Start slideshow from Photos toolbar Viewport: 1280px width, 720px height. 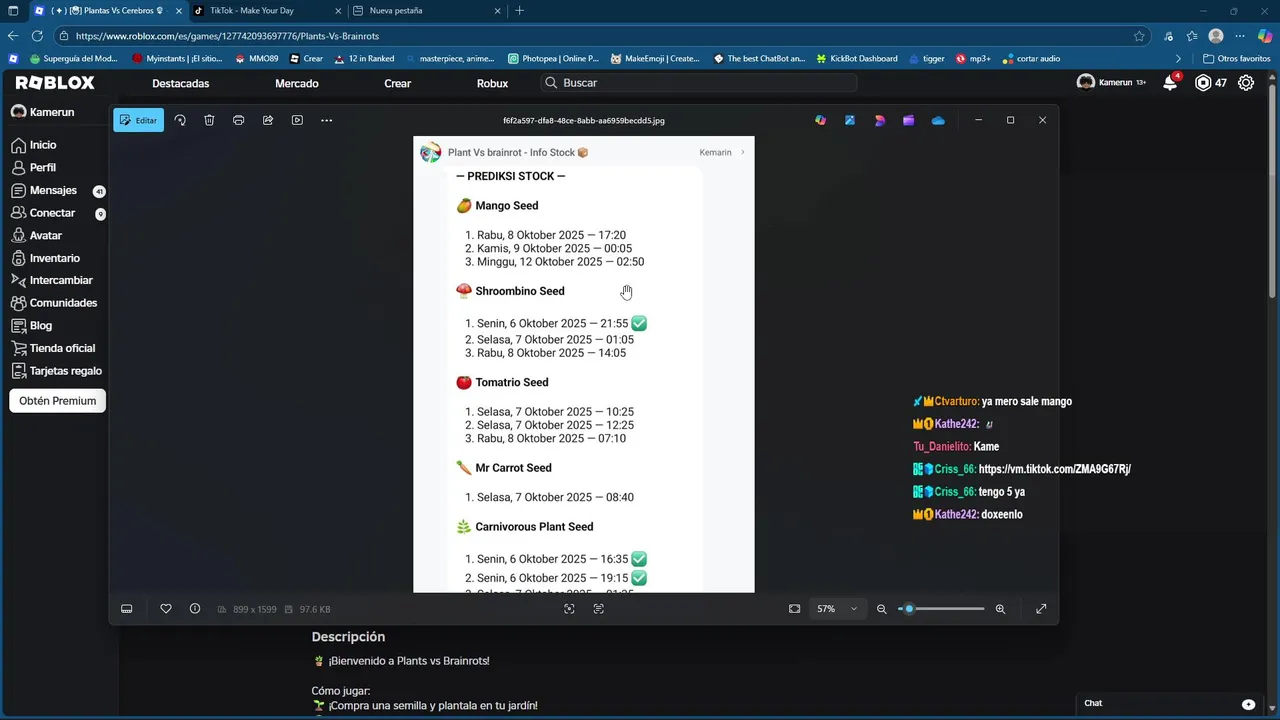(297, 120)
